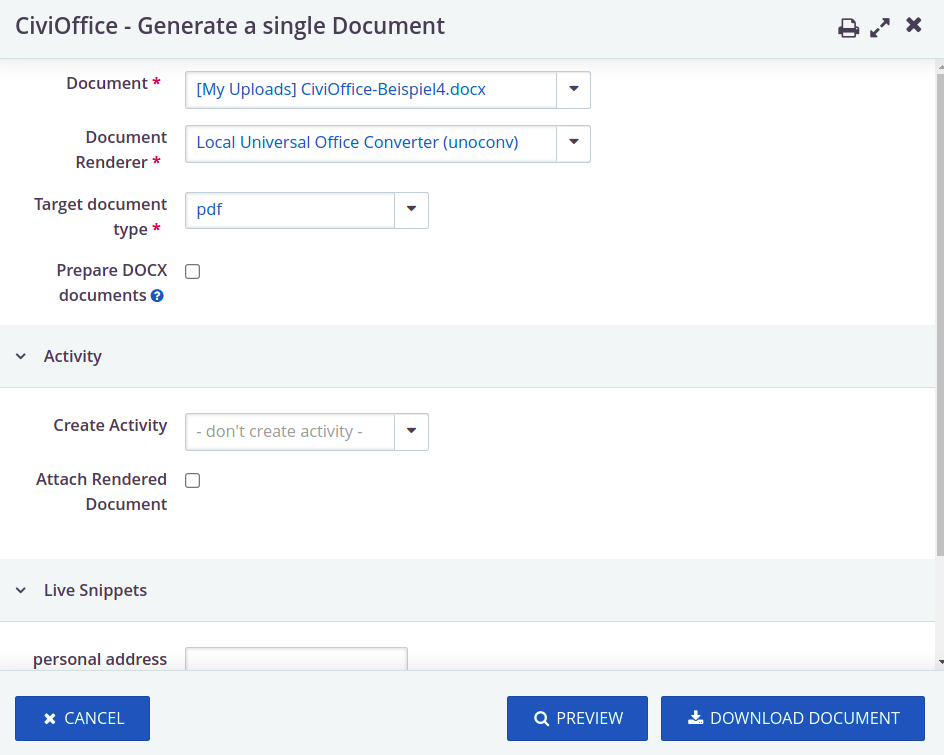Click the Target document type label
Viewport: 944px width, 755px height.
point(101,217)
